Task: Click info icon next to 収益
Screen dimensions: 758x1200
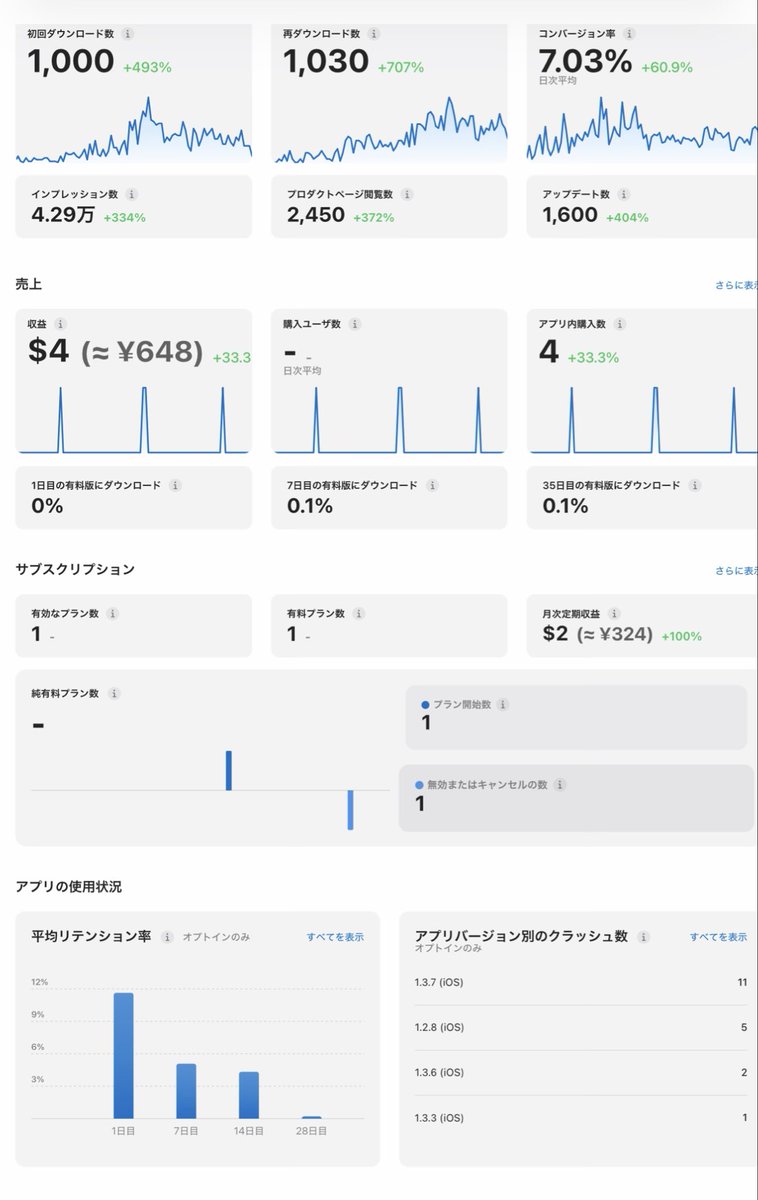Action: point(60,324)
